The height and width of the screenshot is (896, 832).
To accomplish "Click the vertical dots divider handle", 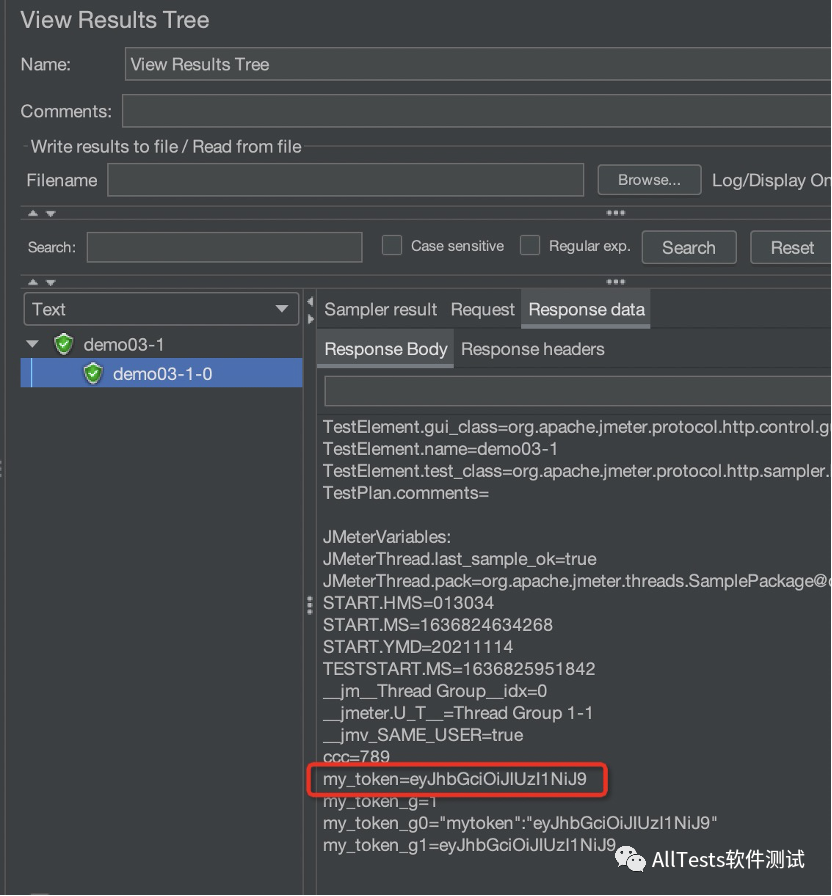I will pyautogui.click(x=310, y=605).
